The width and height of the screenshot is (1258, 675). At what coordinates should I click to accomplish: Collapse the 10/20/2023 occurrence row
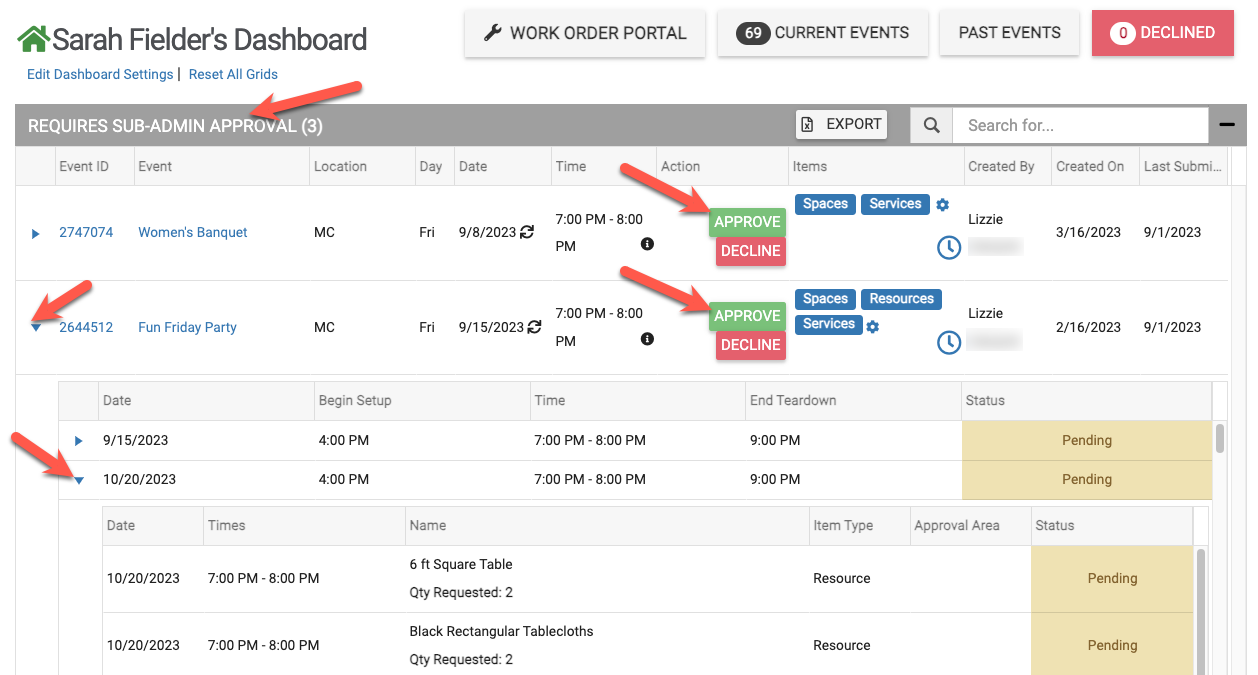click(x=79, y=480)
